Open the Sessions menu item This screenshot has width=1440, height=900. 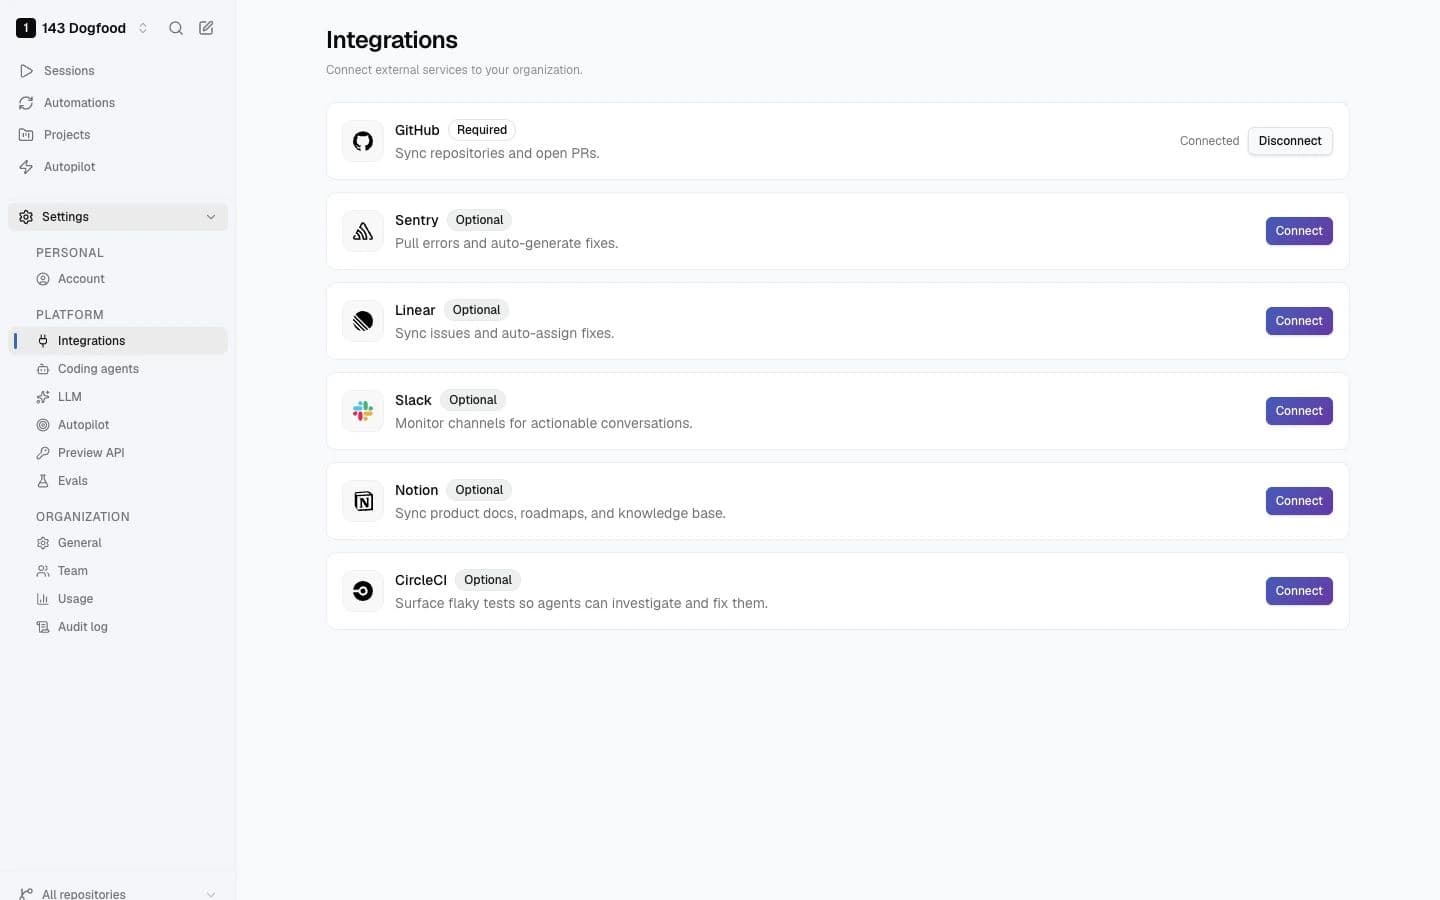pos(118,71)
